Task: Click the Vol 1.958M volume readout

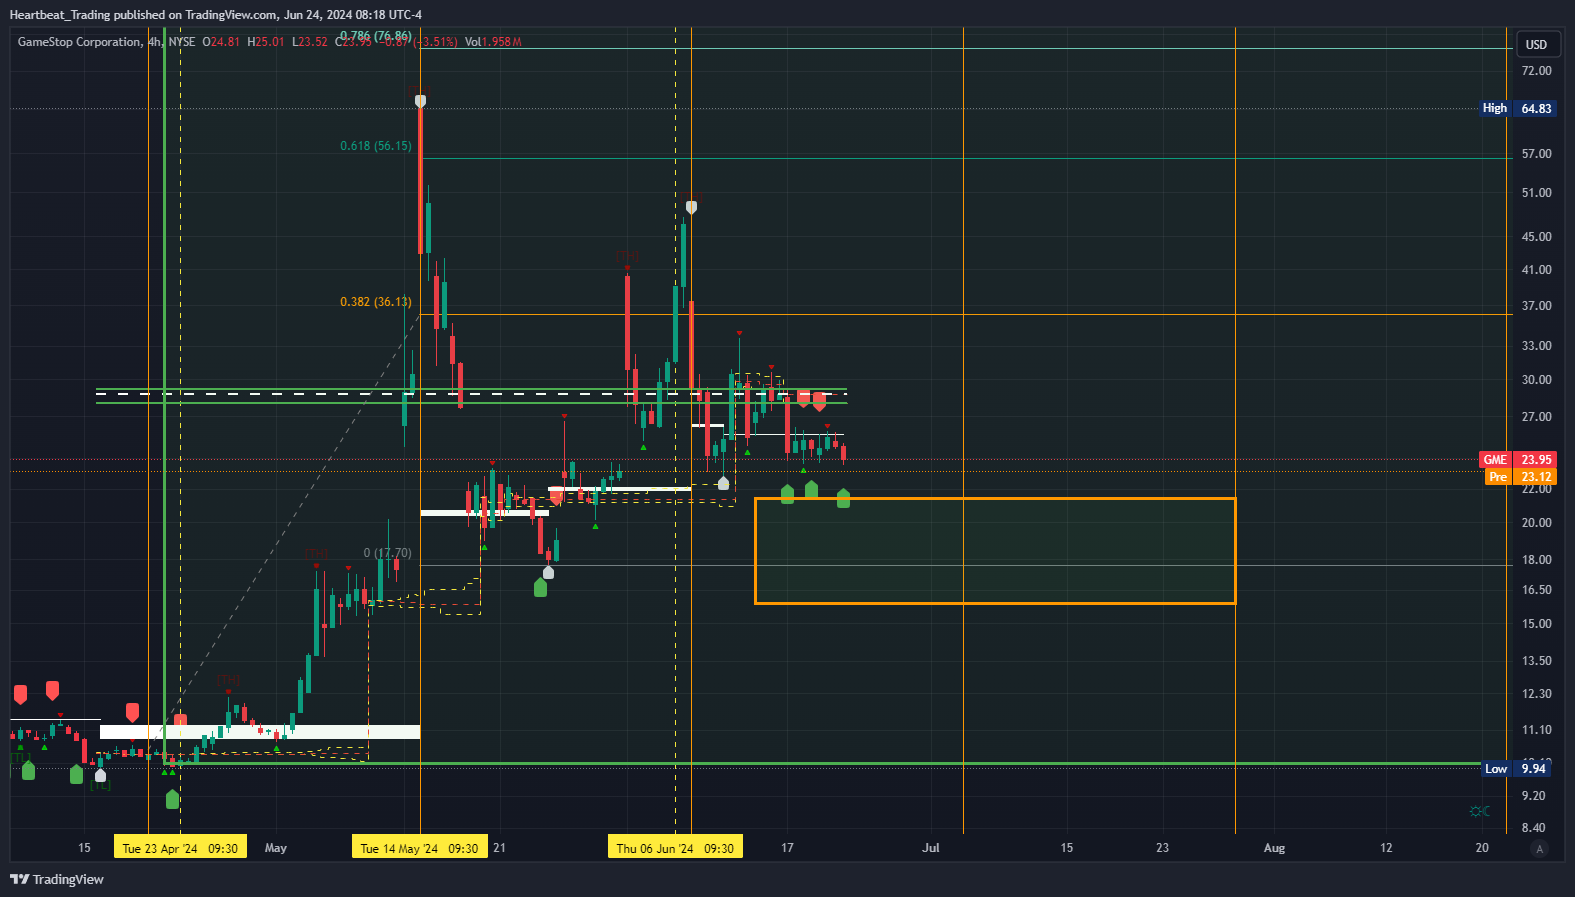Action: click(x=493, y=42)
